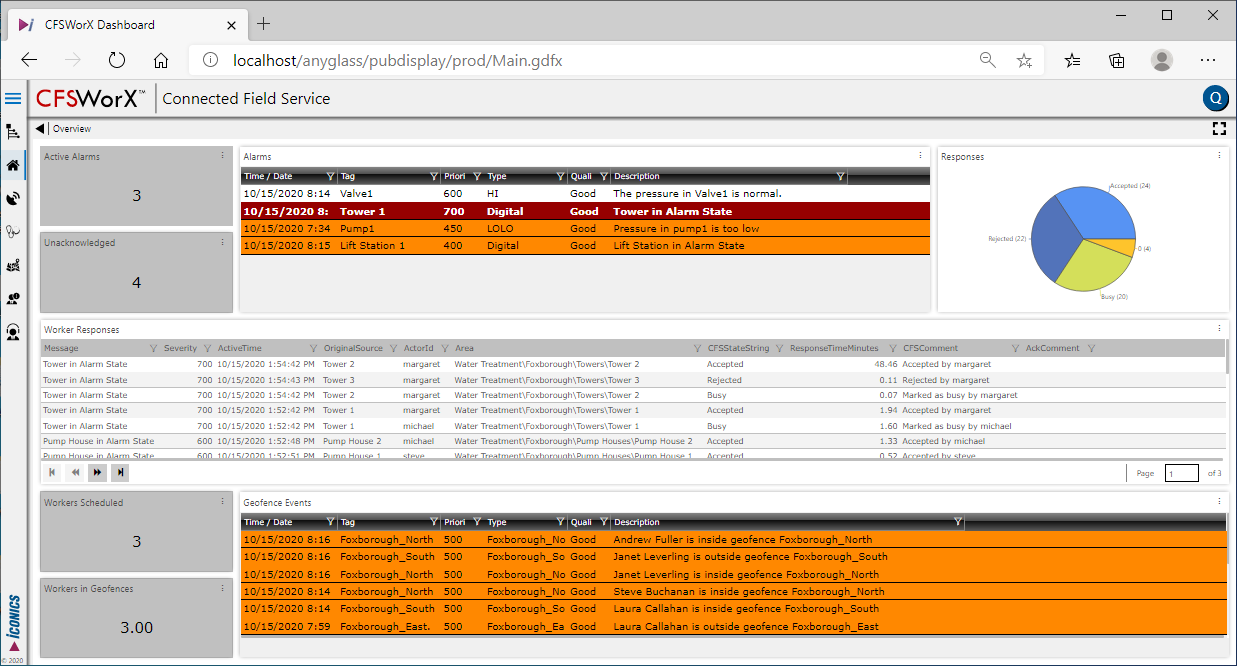Click the Overview back arrow
Screen dimensions: 1237x666
pos(40,129)
